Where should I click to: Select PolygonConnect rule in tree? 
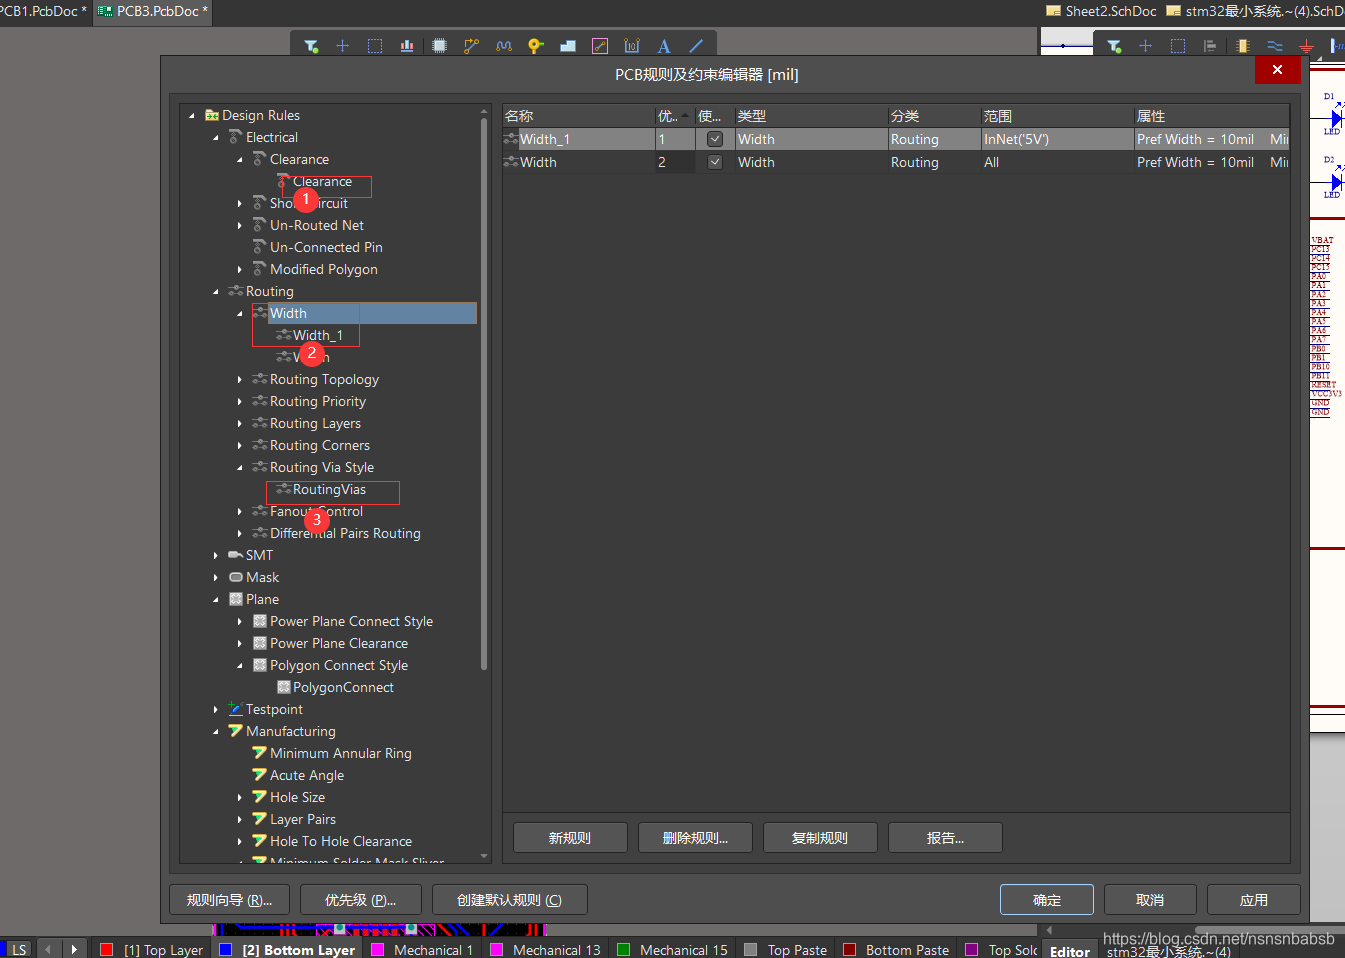click(x=343, y=687)
